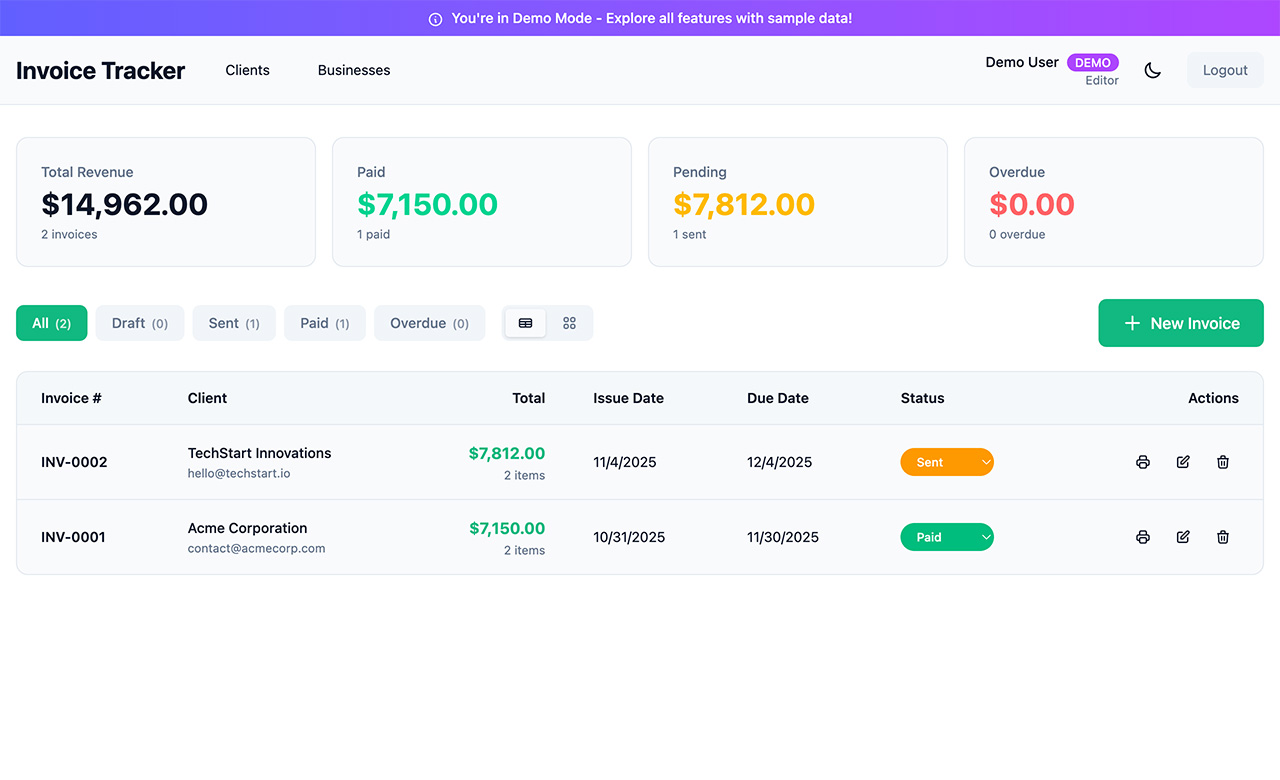Edit invoice INV-0002
Screen dimensions: 1280x780
[1183, 462]
